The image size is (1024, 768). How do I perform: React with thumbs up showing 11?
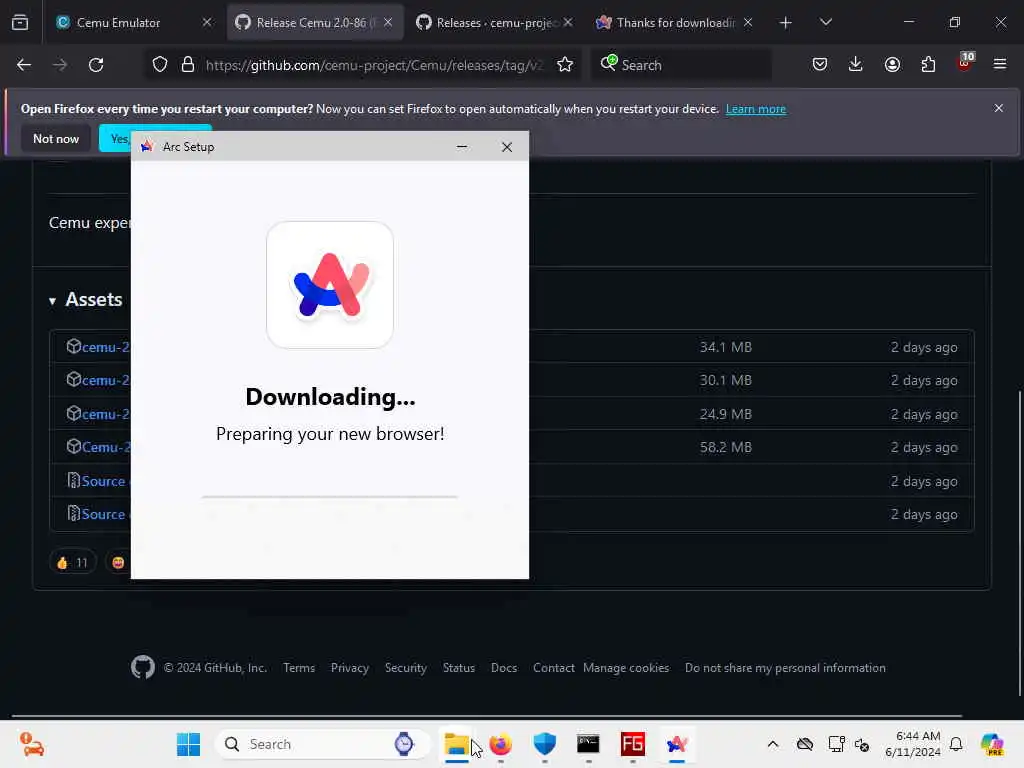point(72,562)
